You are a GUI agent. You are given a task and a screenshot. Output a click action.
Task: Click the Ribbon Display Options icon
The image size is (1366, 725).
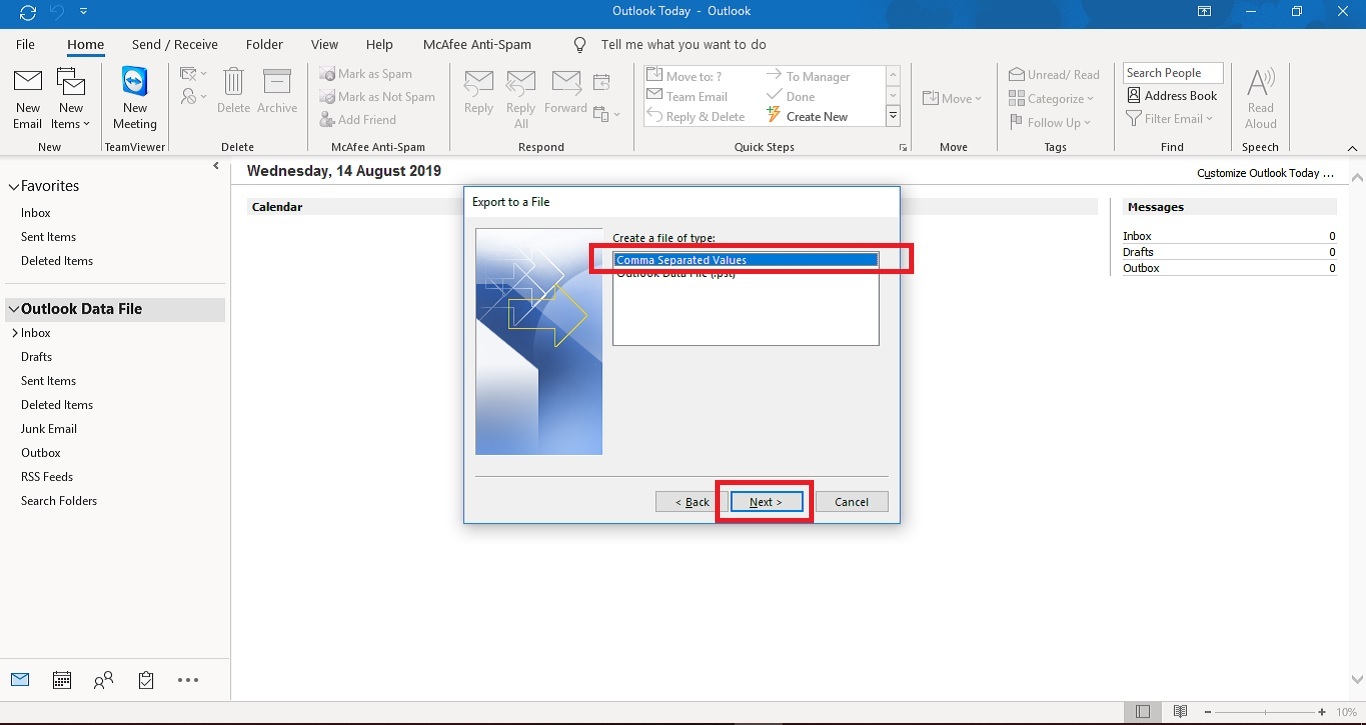1205,12
